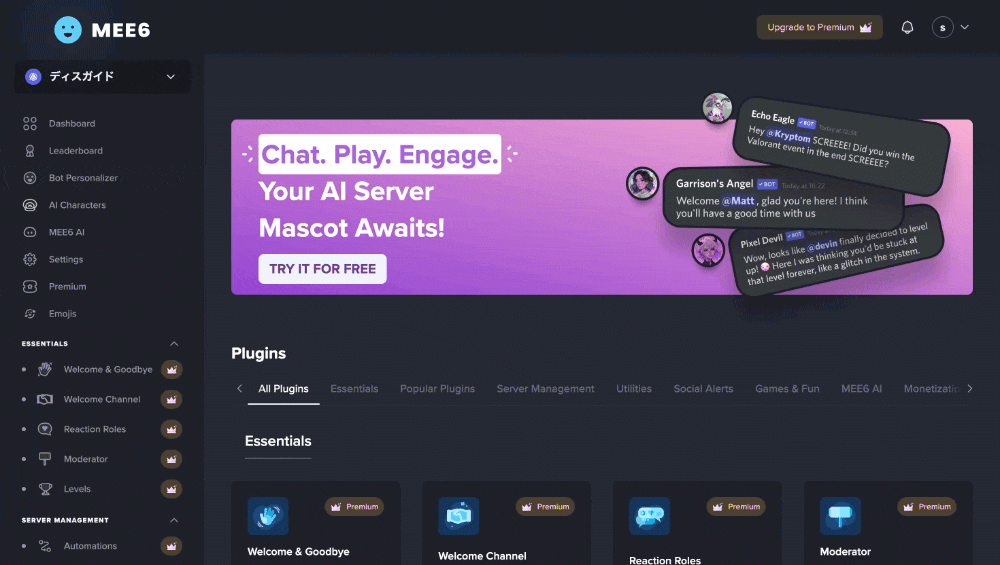Switch to the Social Alerts tab
The image size is (1000, 565).
coord(703,388)
